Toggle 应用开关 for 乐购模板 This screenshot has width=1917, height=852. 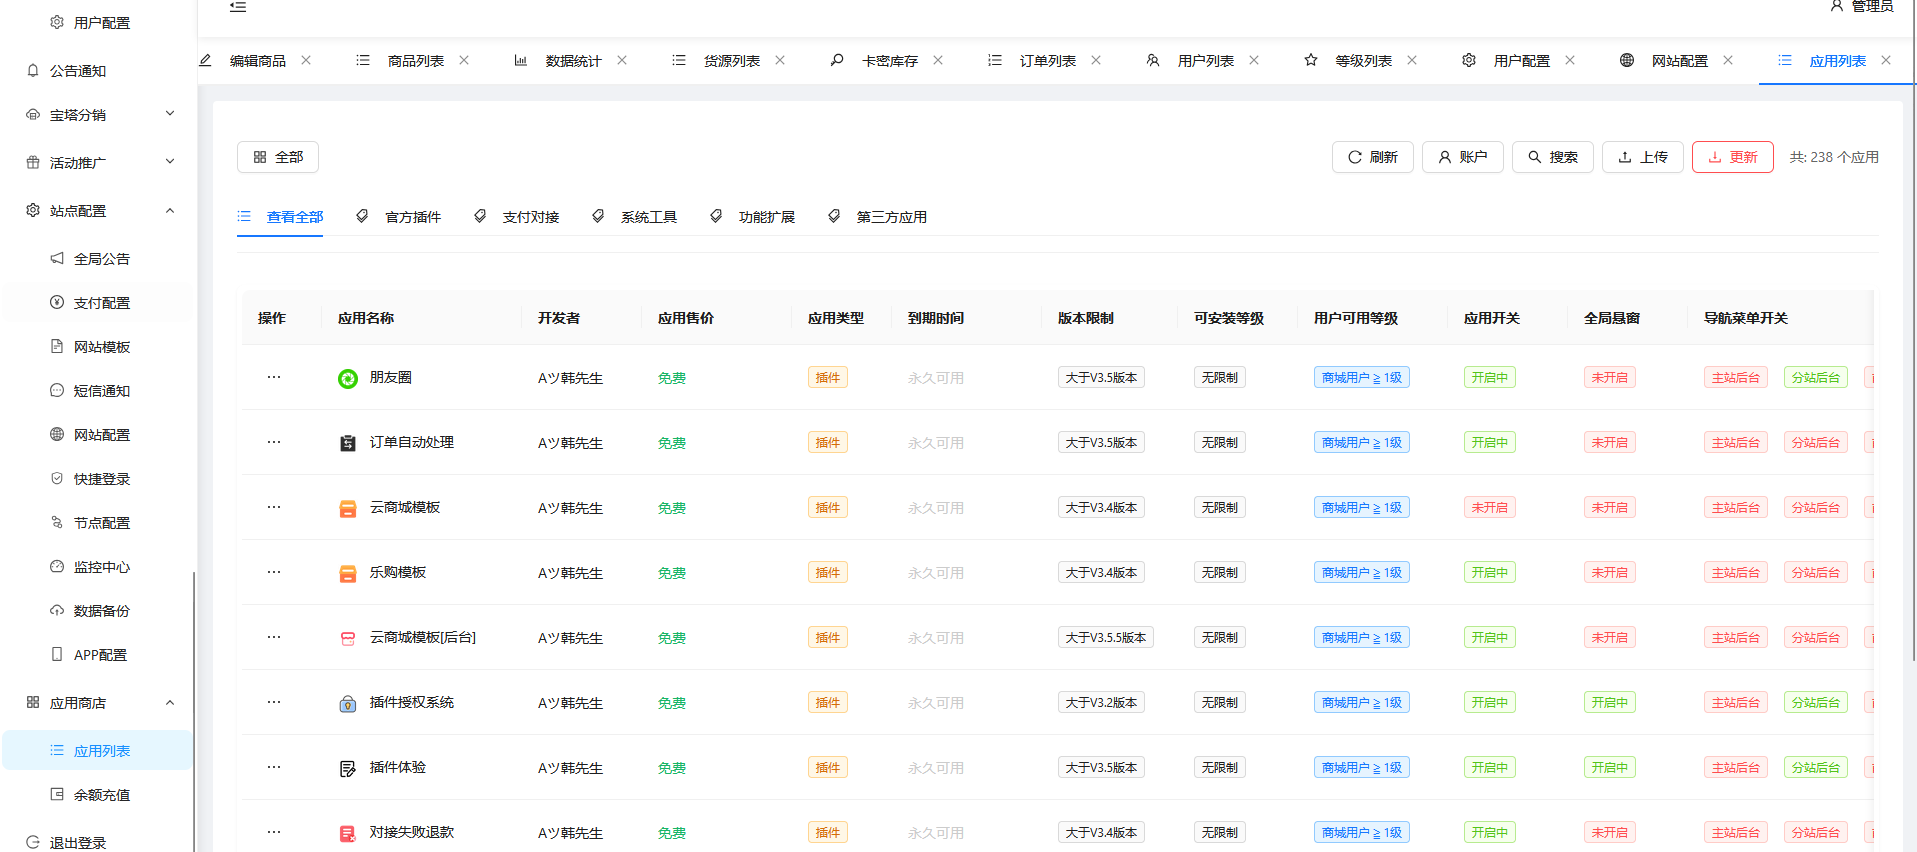coord(1489,573)
